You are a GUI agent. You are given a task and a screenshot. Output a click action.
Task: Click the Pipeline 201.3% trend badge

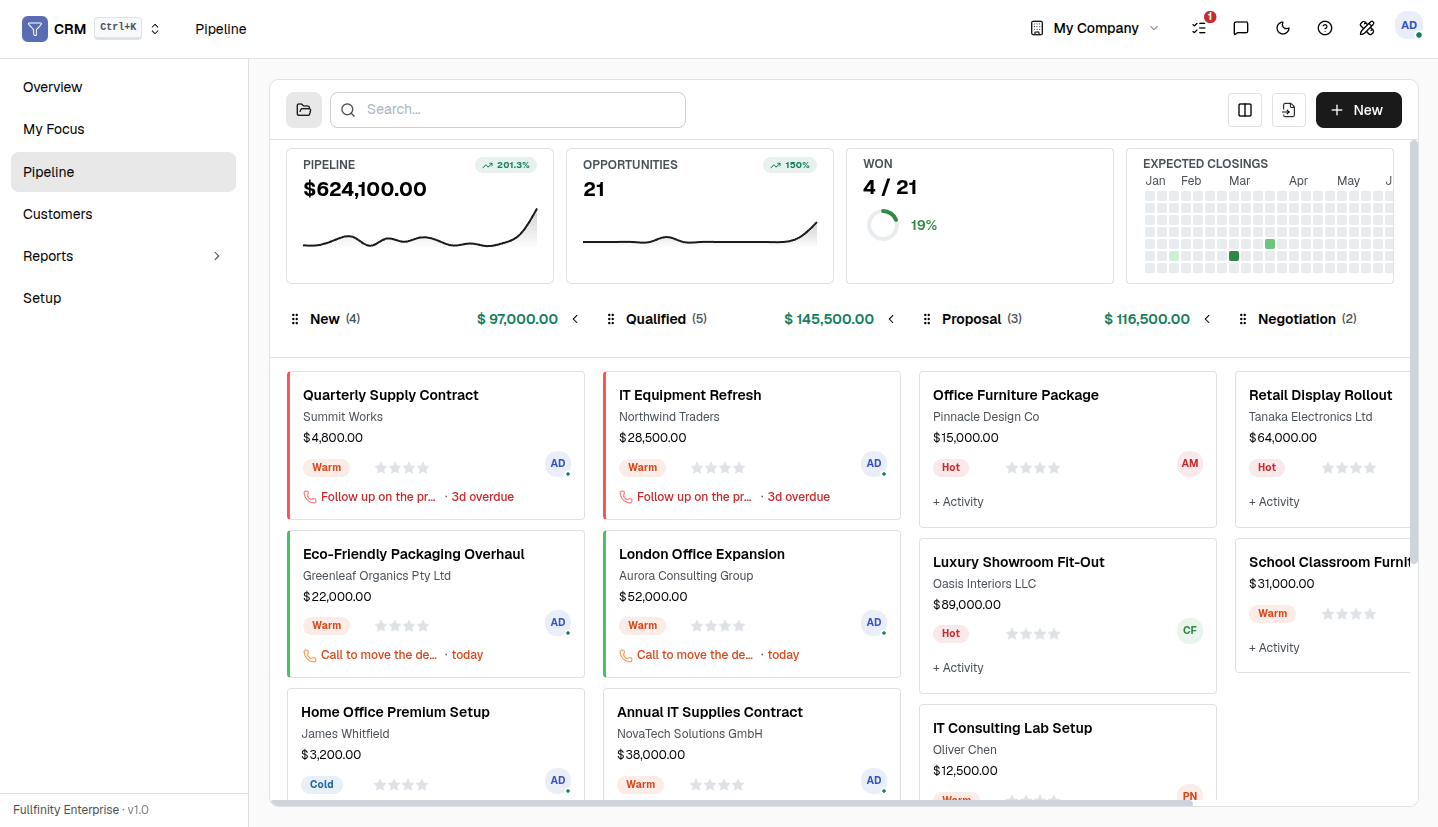click(x=506, y=165)
